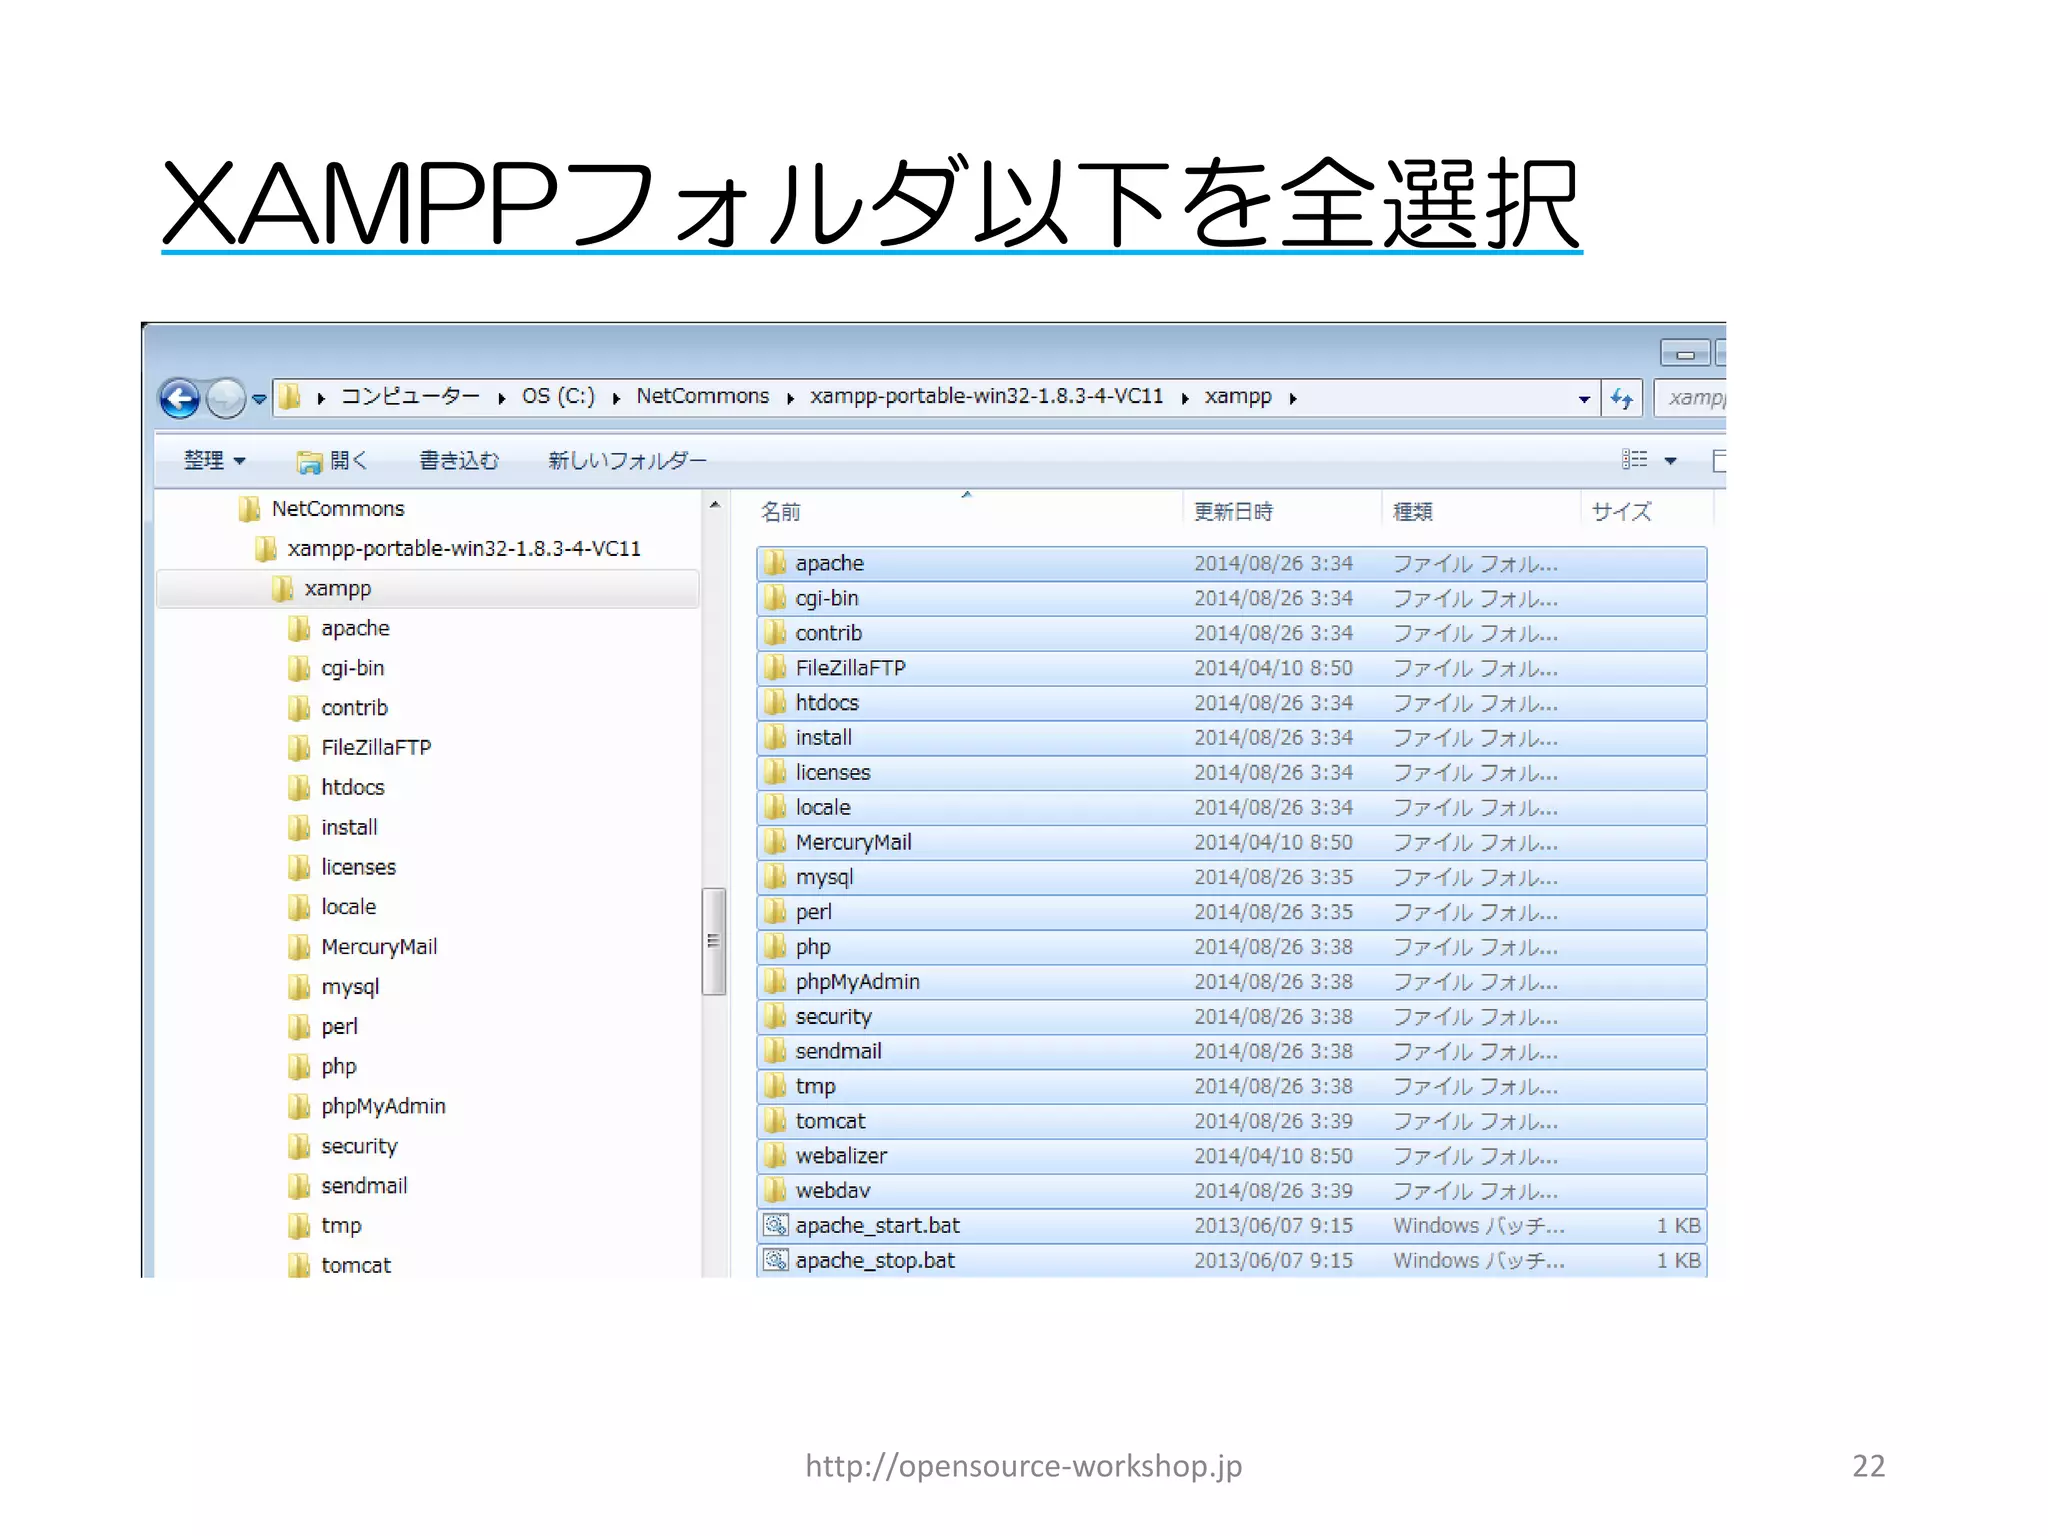Screen dimensions: 2048x1536
Task: Click the contrib folder icon in the file list
Action: 774,634
